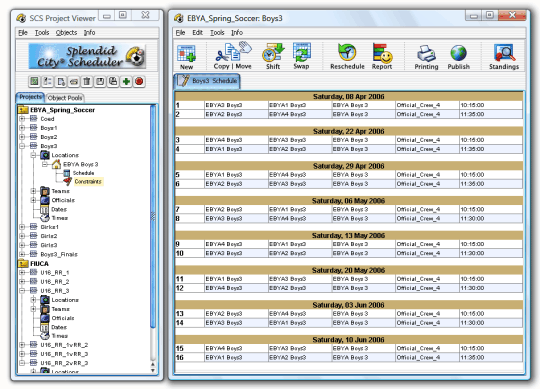Select the FIUCA project folder
The image size is (540, 389).
pyautogui.click(x=33, y=264)
